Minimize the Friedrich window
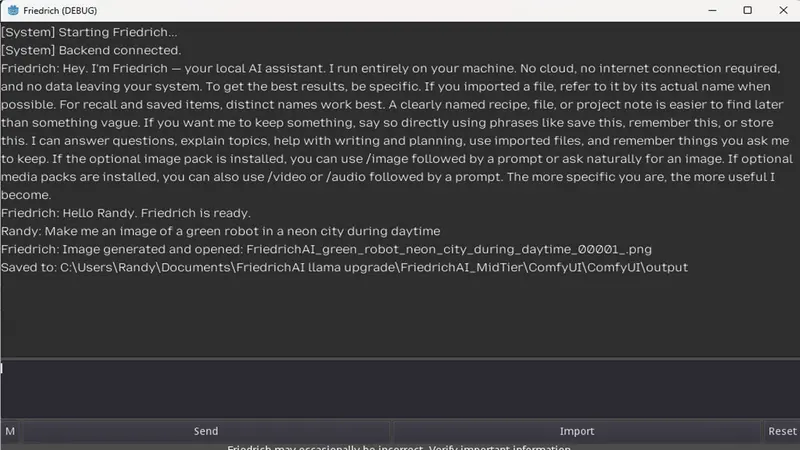The width and height of the screenshot is (800, 450). coord(712,10)
